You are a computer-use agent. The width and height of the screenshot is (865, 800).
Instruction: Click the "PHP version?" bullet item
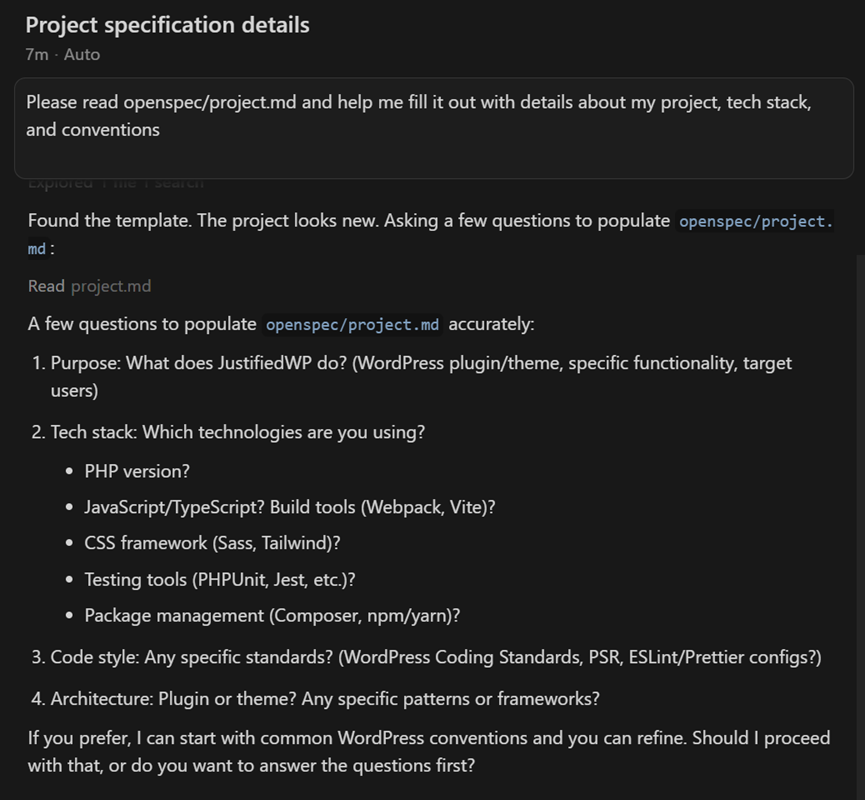click(x=137, y=471)
